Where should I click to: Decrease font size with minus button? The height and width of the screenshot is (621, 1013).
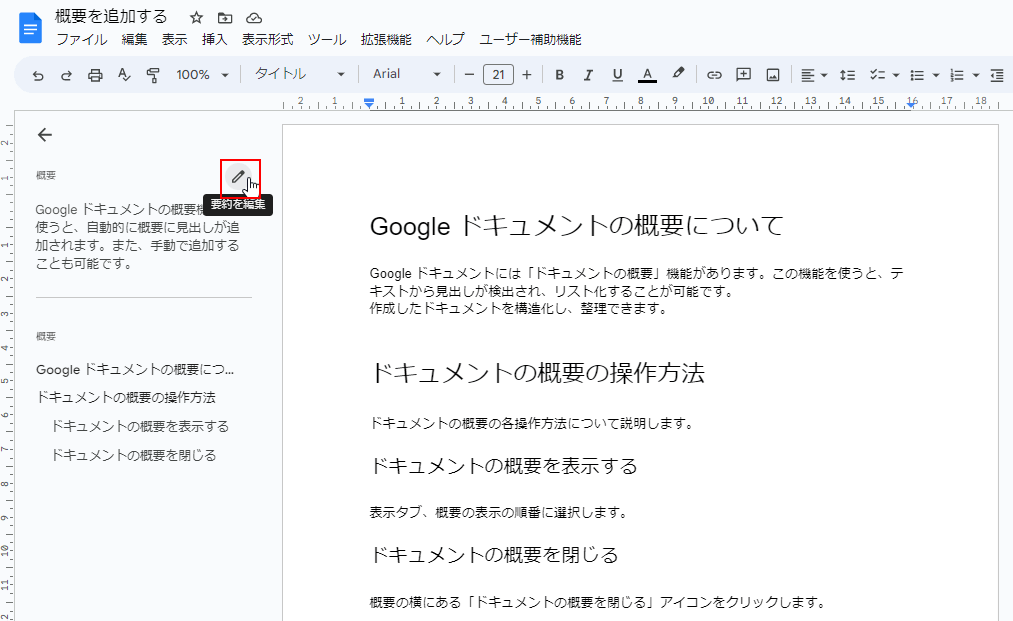pyautogui.click(x=470, y=75)
